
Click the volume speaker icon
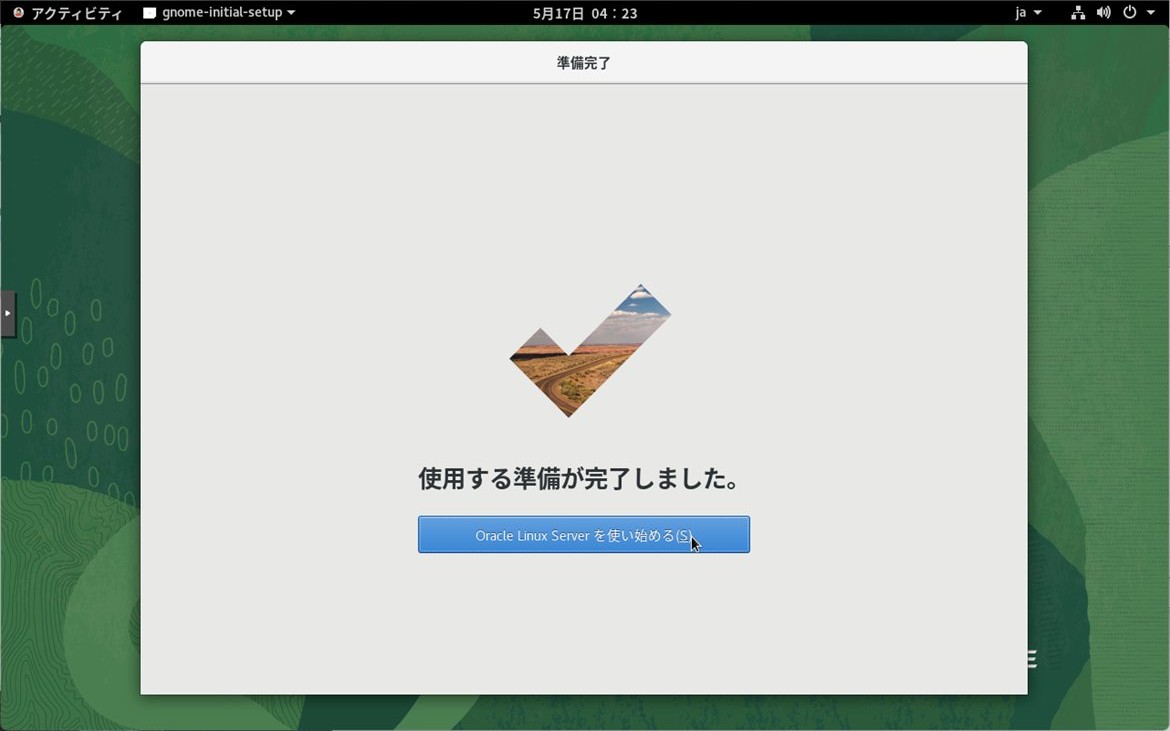tap(1104, 13)
